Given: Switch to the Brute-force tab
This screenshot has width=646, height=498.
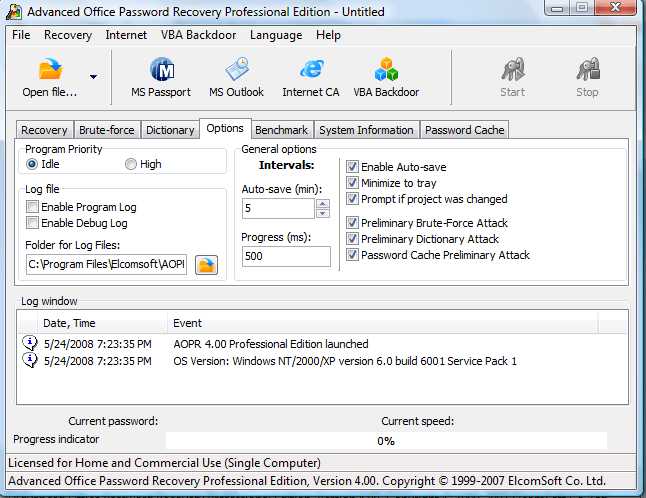Looking at the screenshot, I should click(x=107, y=130).
